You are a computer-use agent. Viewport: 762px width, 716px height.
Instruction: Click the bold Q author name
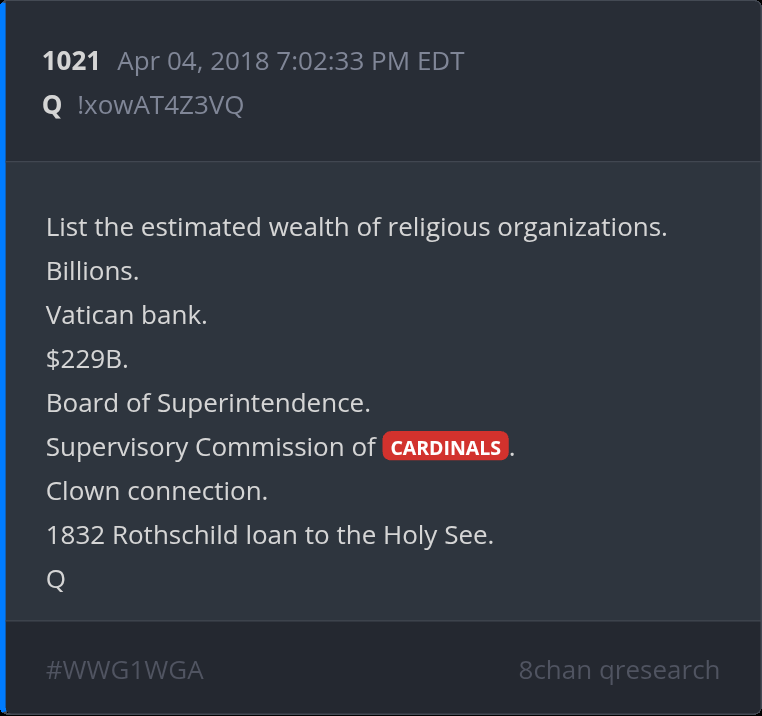(52, 105)
